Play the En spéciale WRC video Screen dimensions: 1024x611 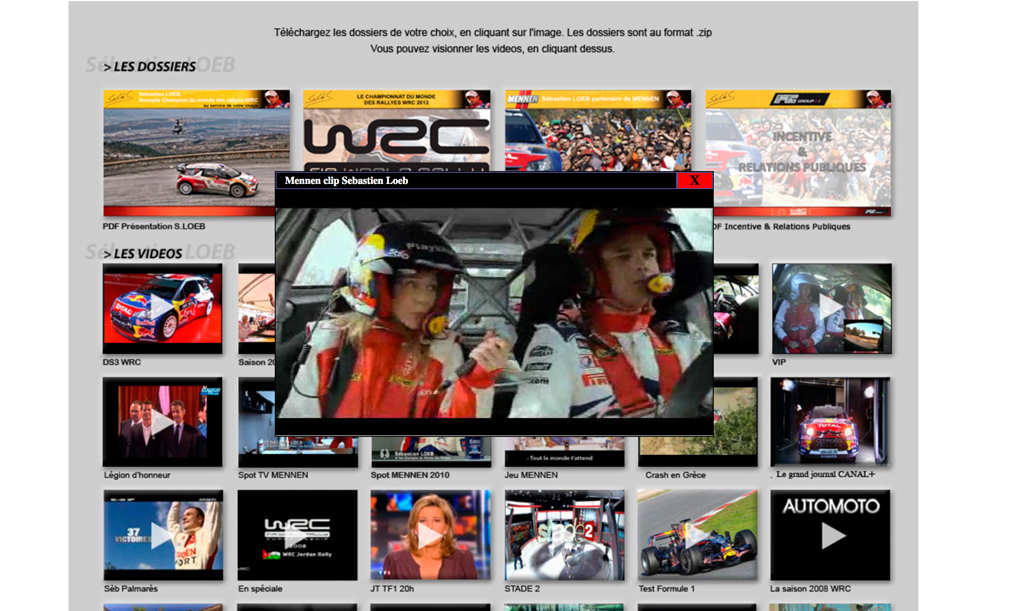(x=297, y=535)
